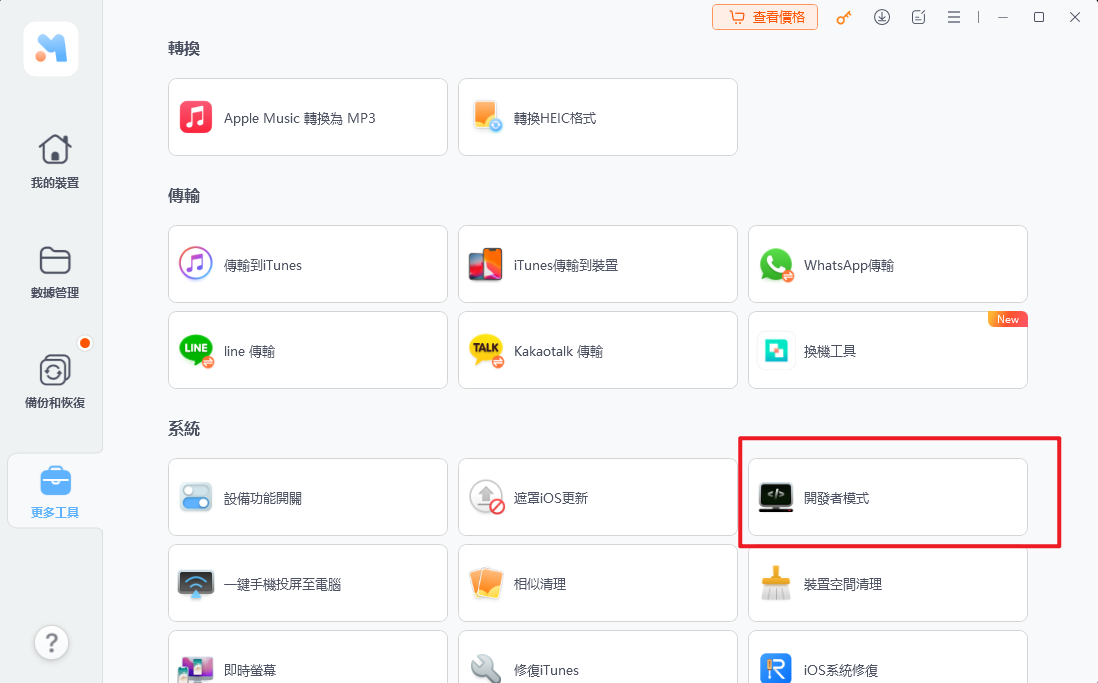Open WhatsApp傳輸 card
This screenshot has height=683, width=1098.
888,264
